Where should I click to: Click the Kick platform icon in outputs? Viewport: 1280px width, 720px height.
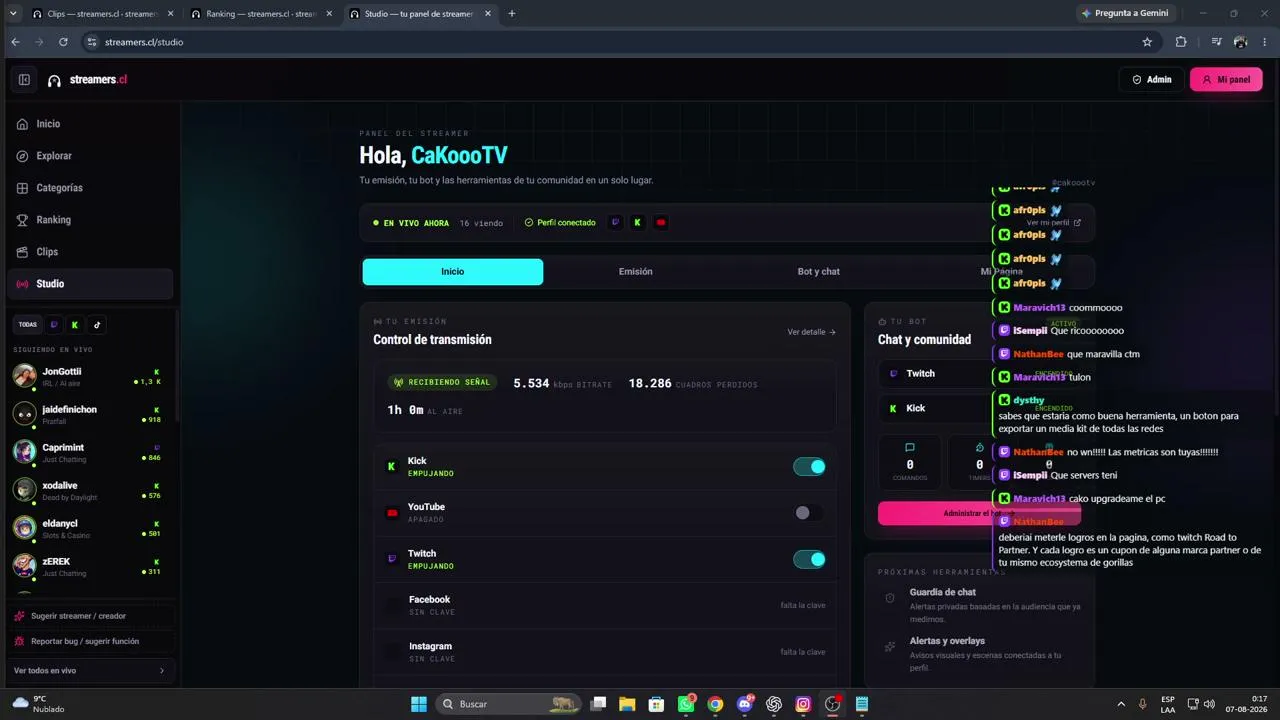(x=392, y=467)
